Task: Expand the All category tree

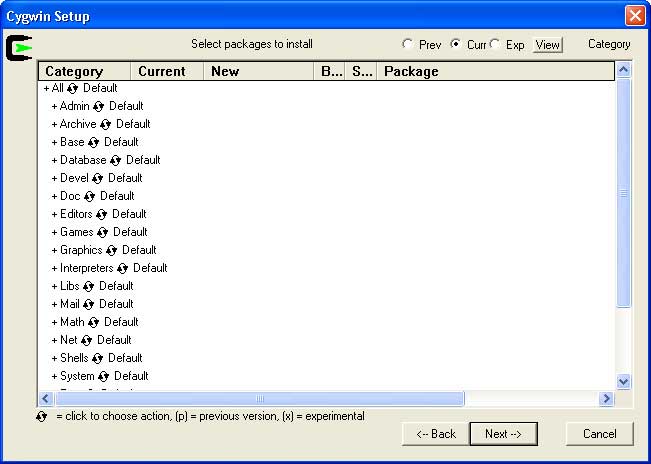Action: pos(46,88)
